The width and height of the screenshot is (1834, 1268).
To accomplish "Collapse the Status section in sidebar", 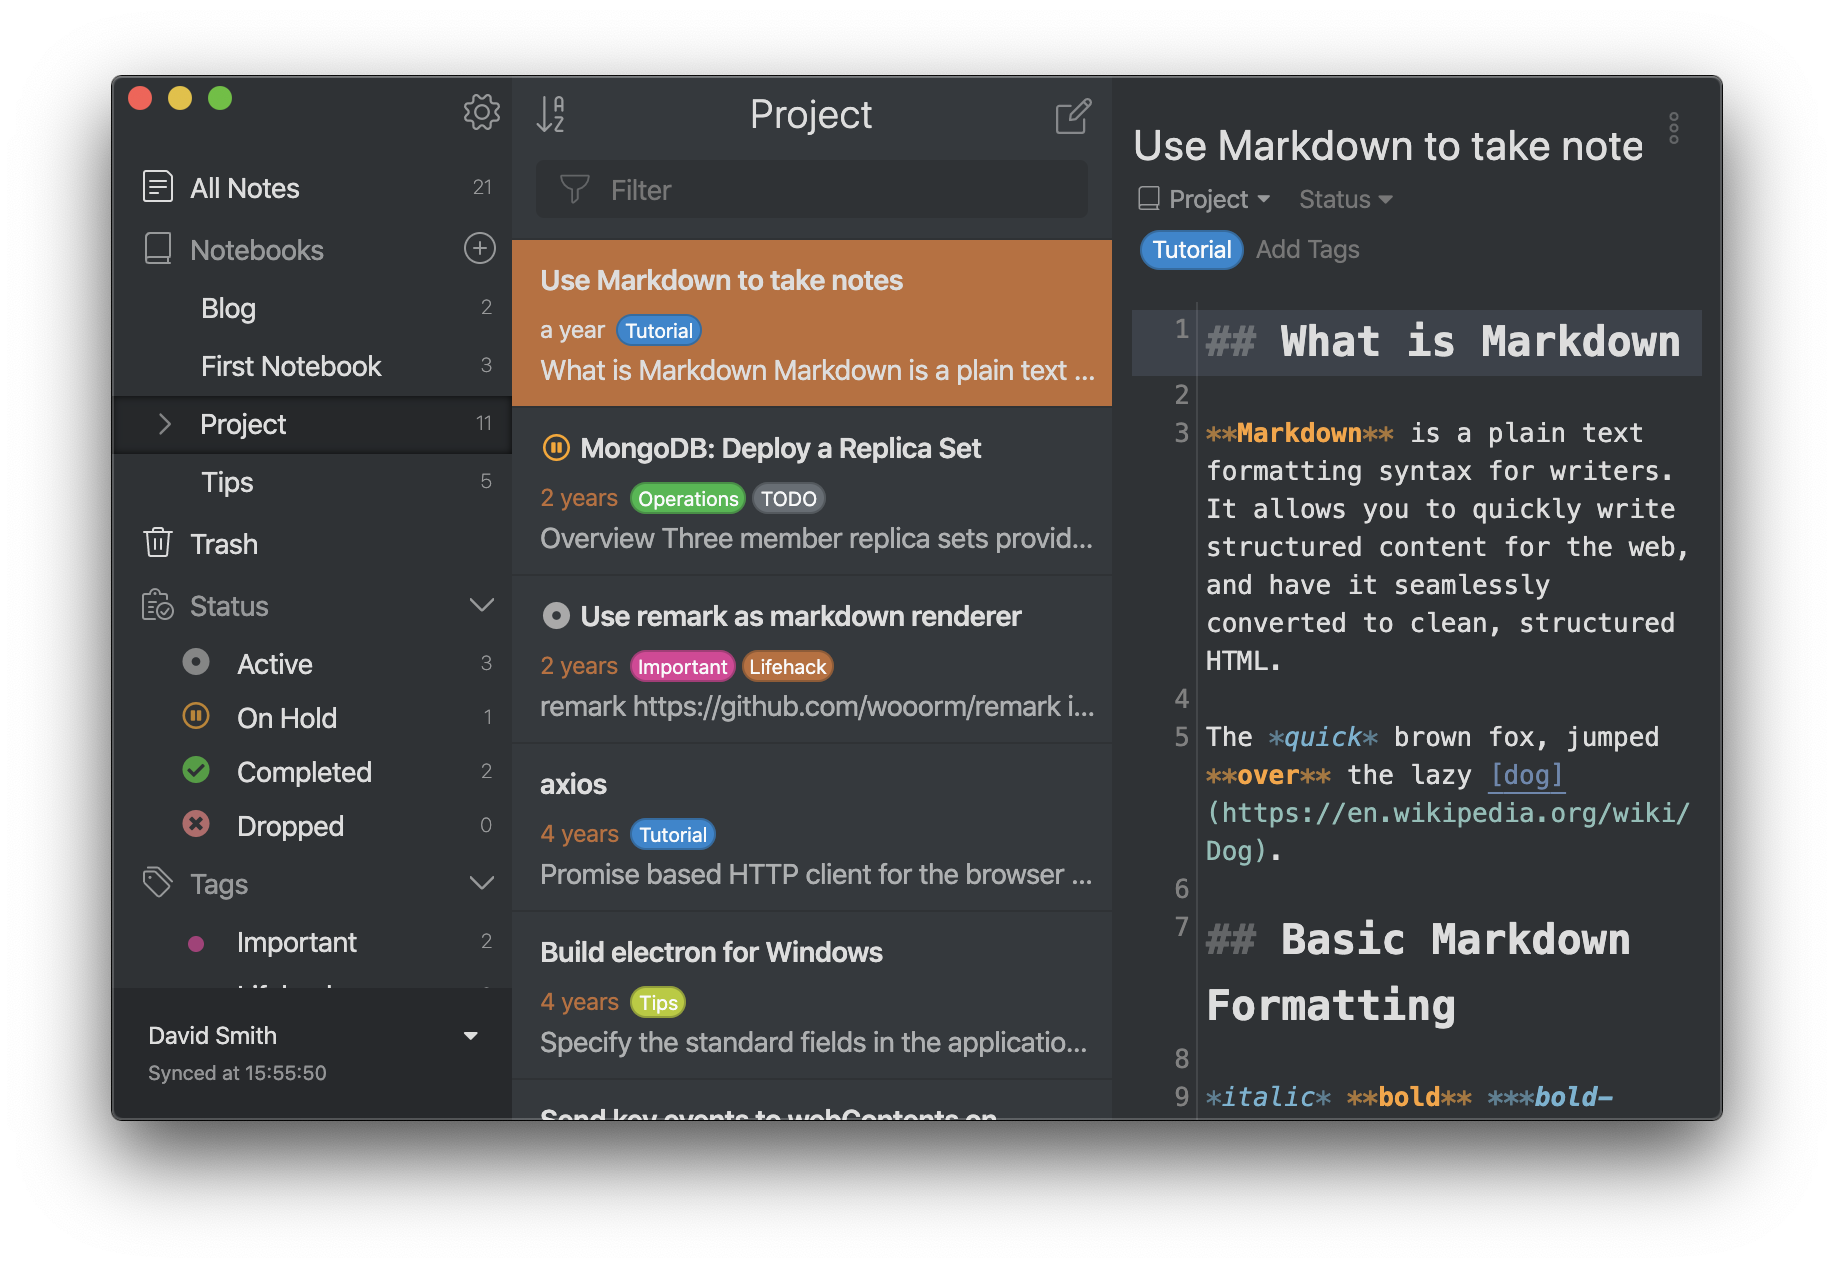I will point(481,605).
